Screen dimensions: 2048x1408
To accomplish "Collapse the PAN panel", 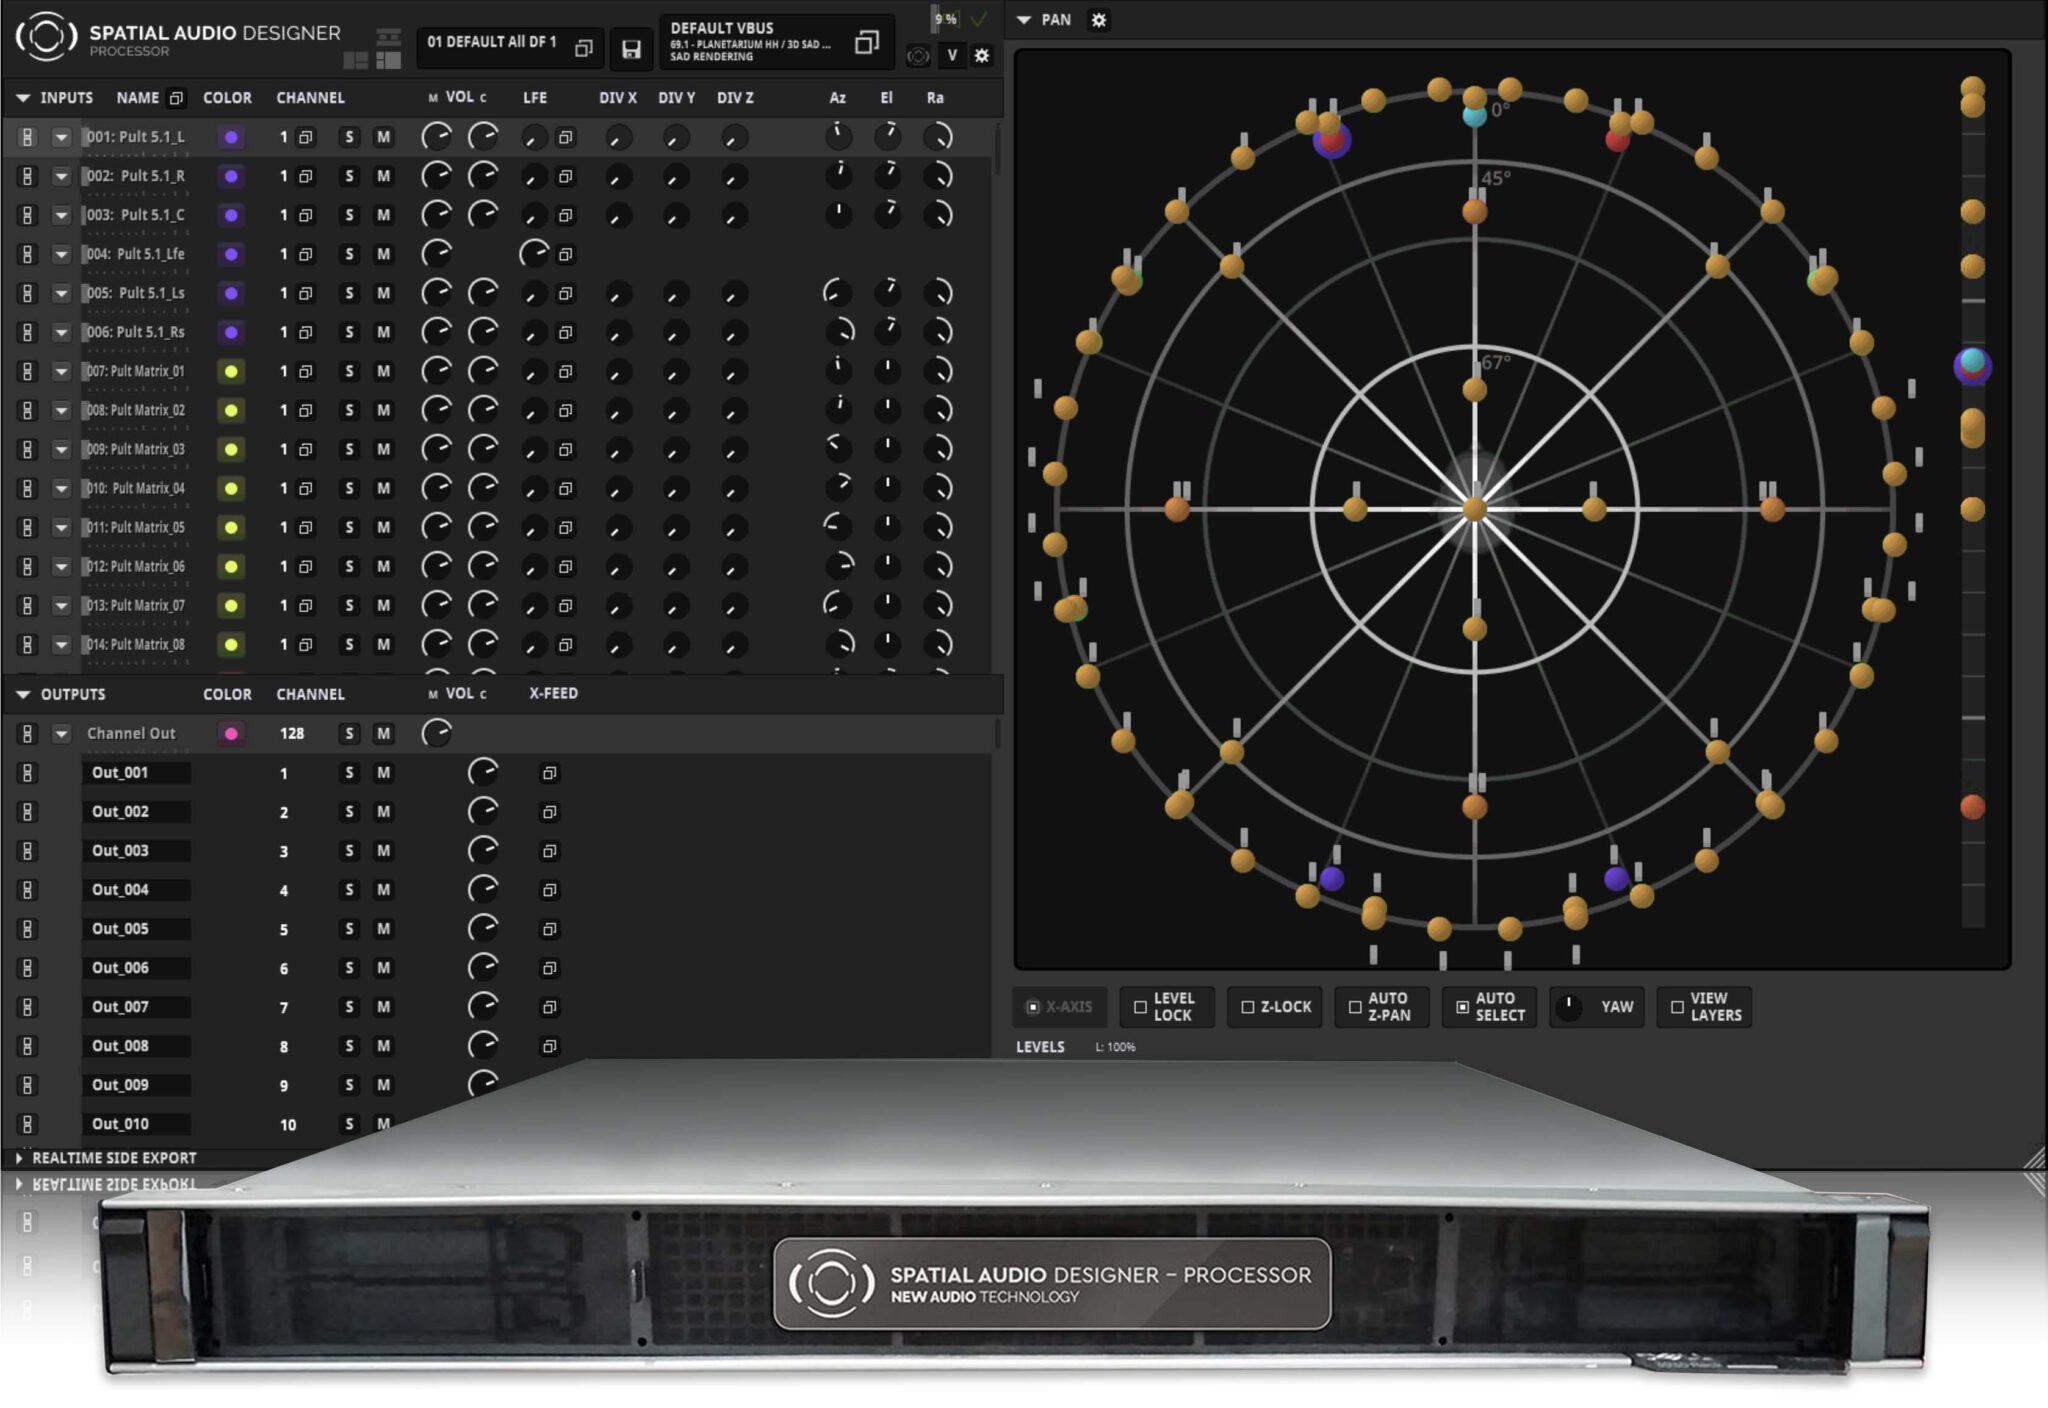I will (1024, 20).
